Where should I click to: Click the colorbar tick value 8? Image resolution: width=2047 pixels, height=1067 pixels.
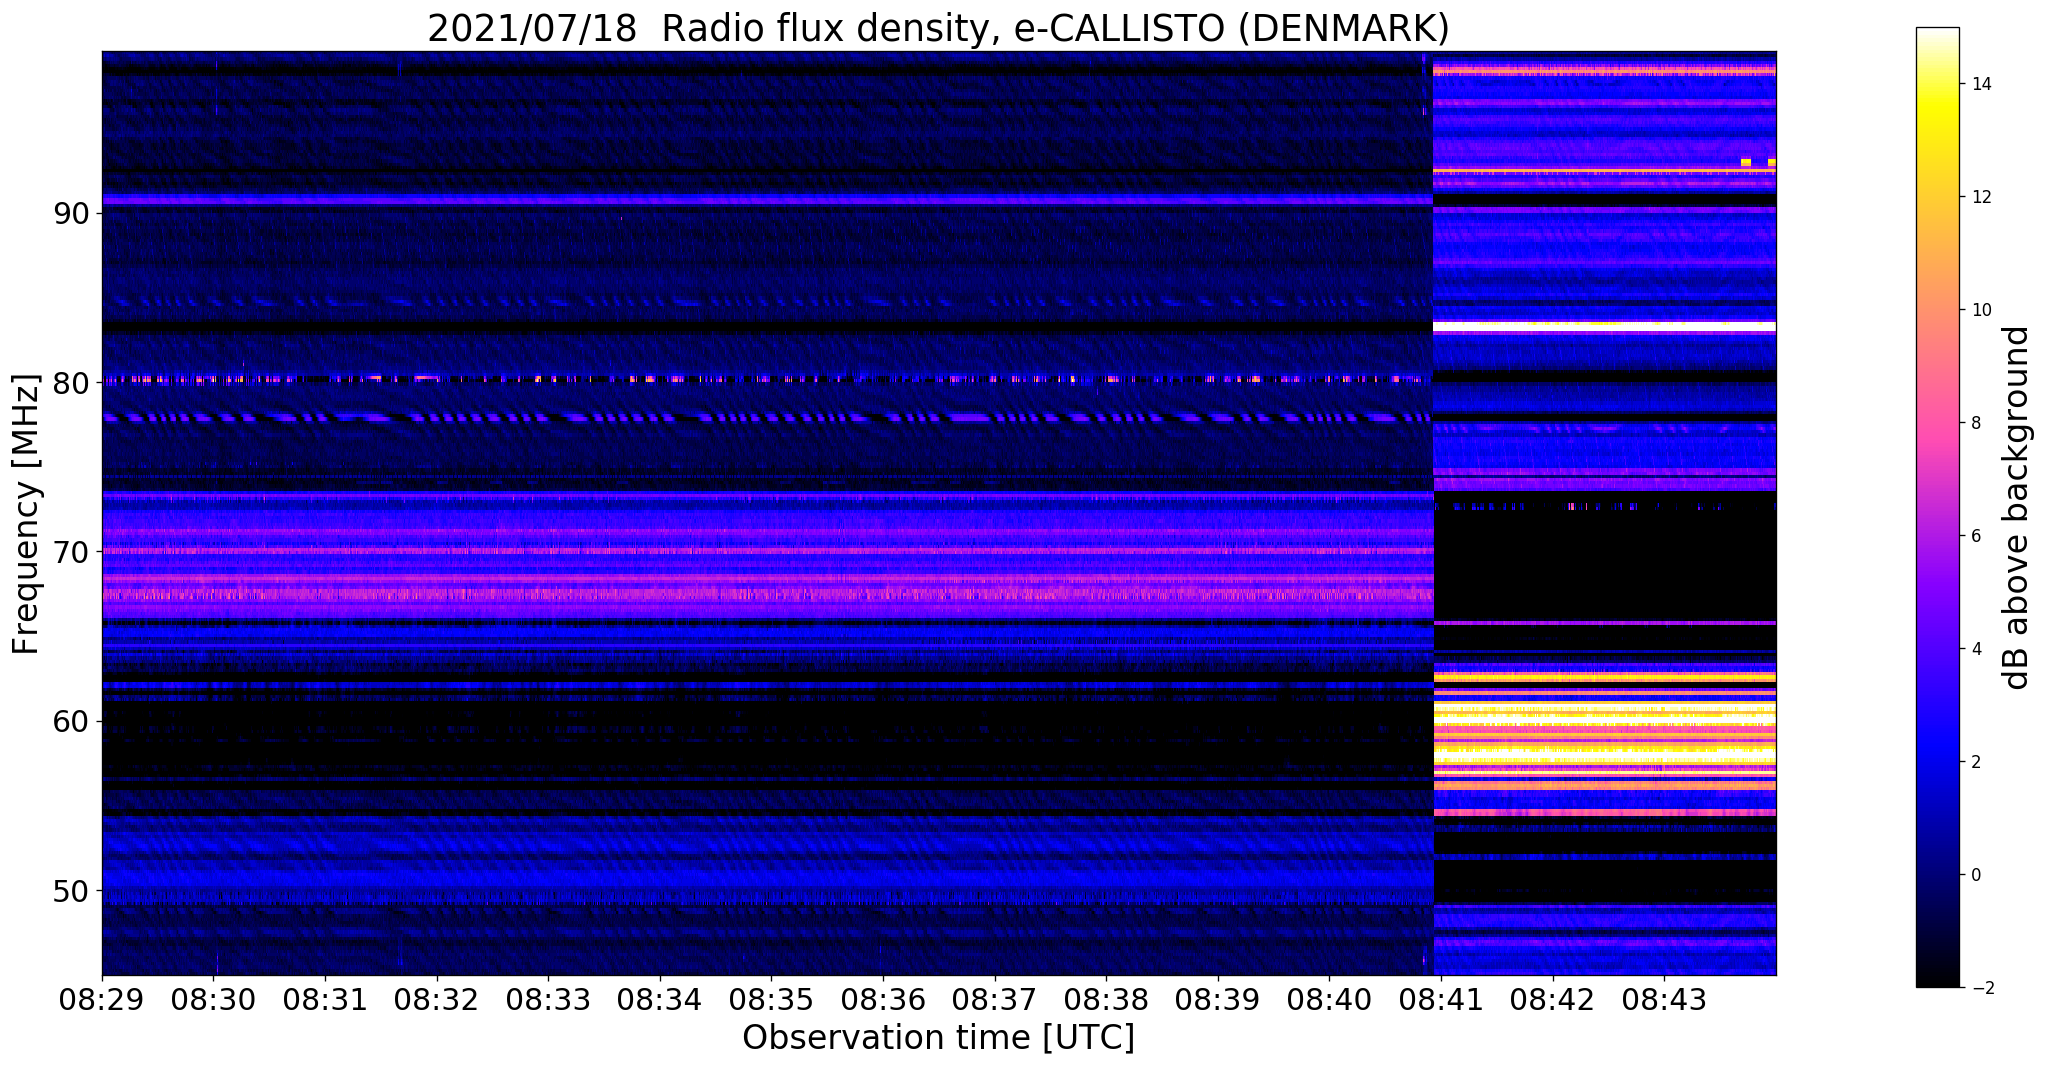[x=1975, y=423]
